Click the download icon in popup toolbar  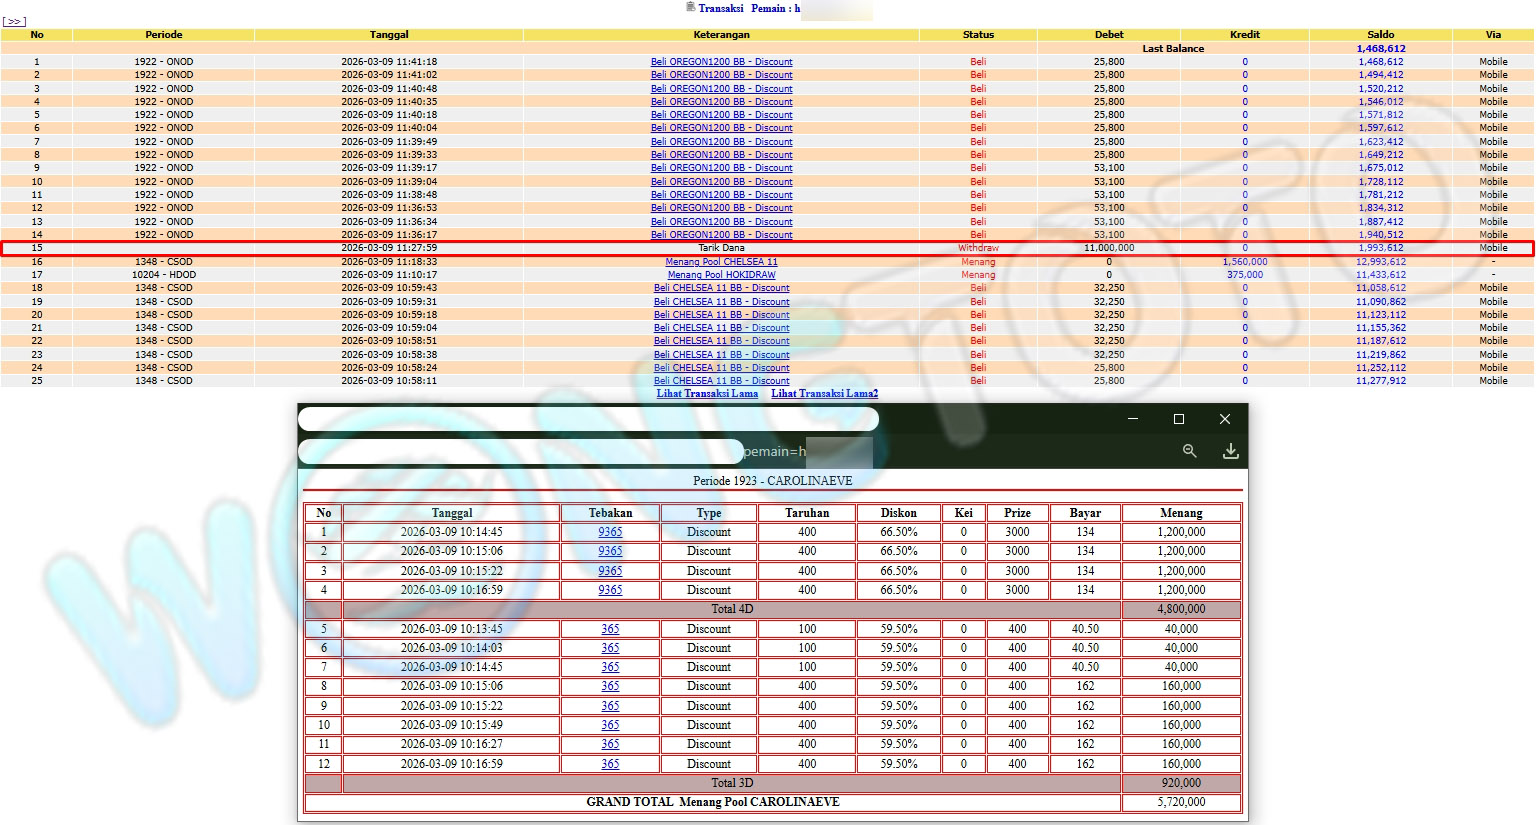point(1230,451)
